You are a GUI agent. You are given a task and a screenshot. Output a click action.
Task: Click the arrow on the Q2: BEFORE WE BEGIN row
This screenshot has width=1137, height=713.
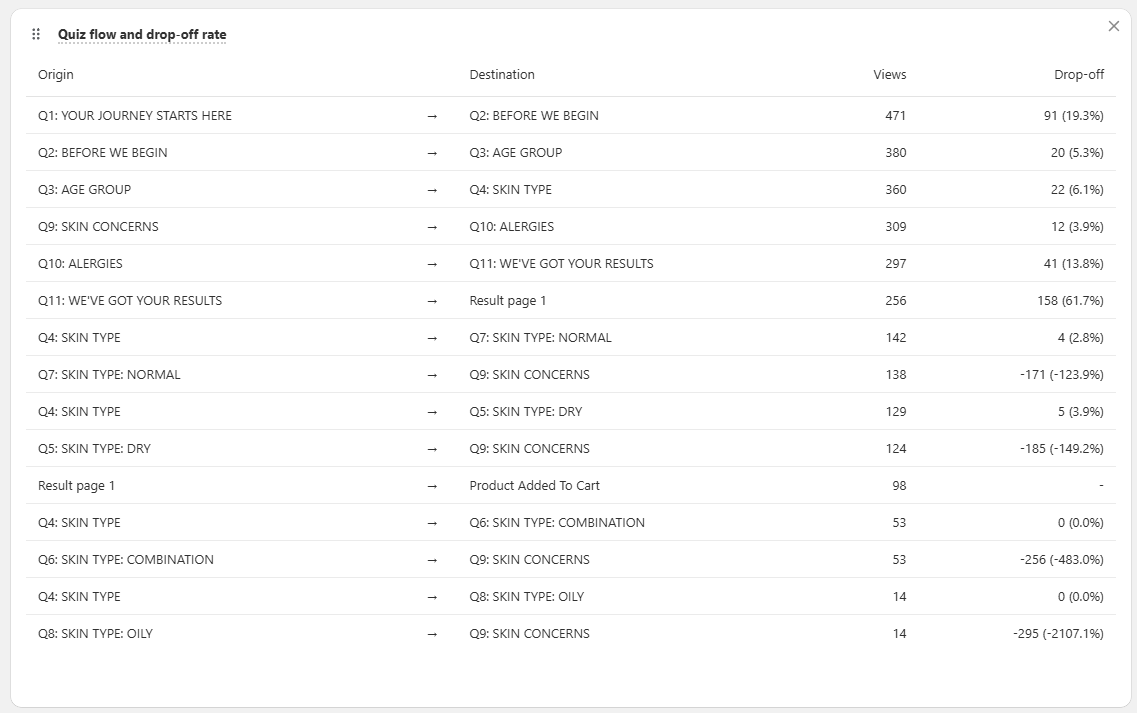(432, 153)
